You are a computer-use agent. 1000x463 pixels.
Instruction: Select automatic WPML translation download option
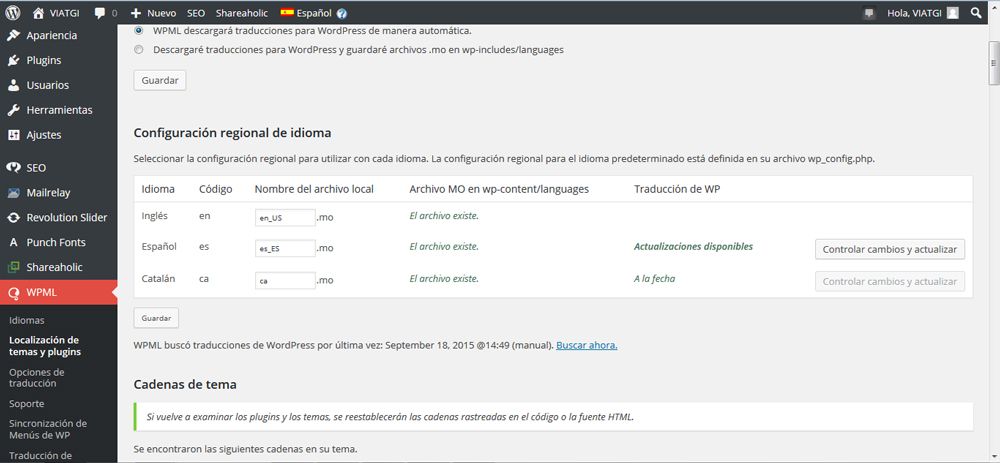point(139,30)
